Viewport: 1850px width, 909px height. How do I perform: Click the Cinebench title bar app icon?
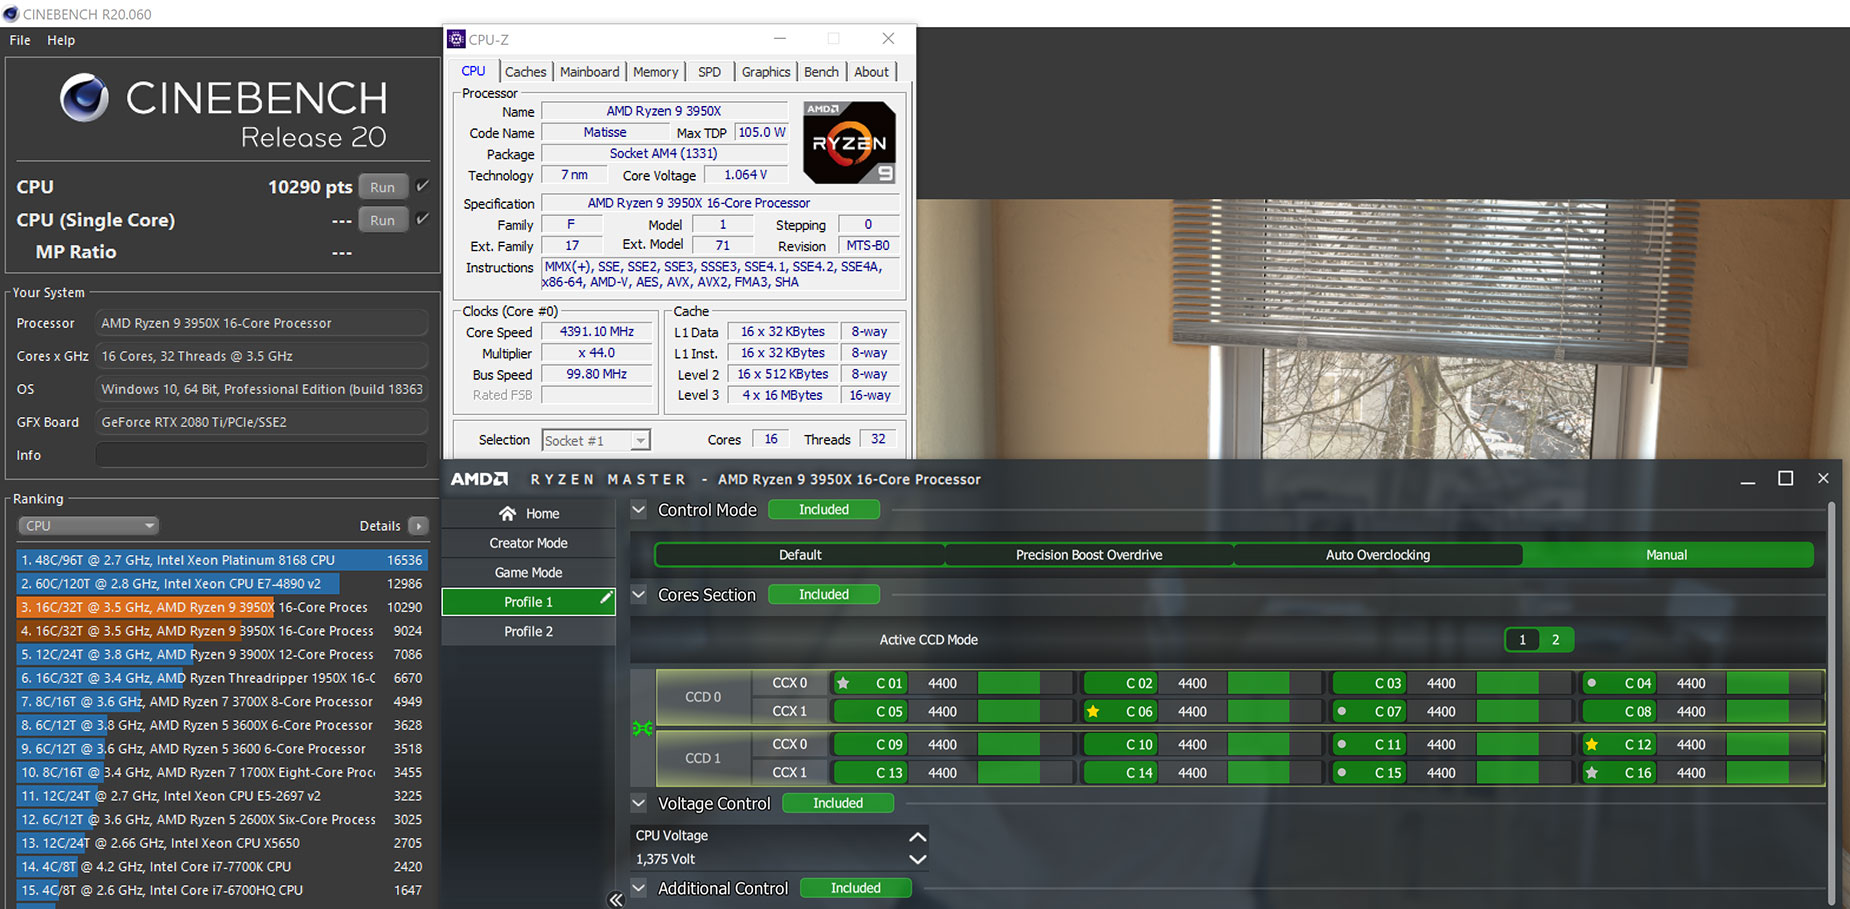point(11,14)
